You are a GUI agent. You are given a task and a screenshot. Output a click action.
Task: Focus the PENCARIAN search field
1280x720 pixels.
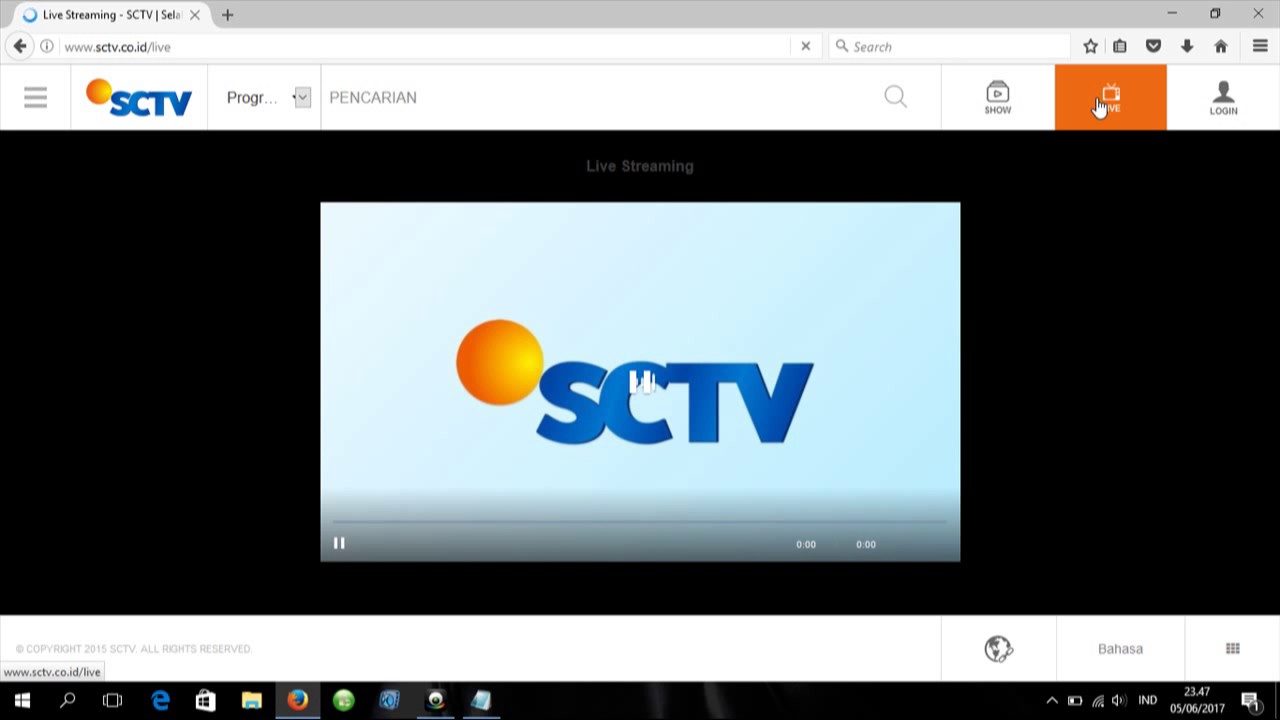coord(600,97)
